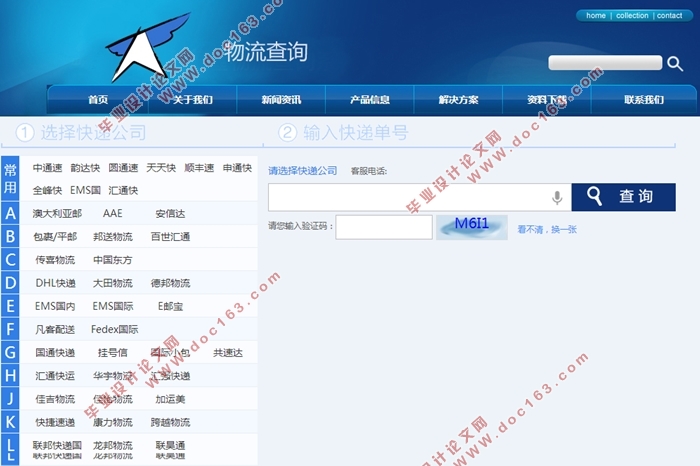
Task: Choose 中国东方 courier
Action: [113, 260]
